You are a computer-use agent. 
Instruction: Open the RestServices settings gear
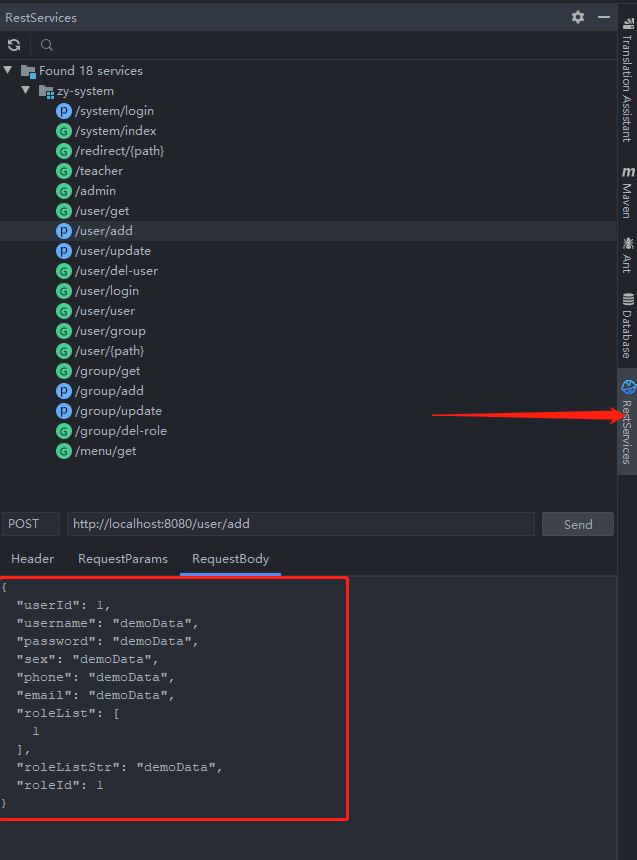(x=578, y=17)
